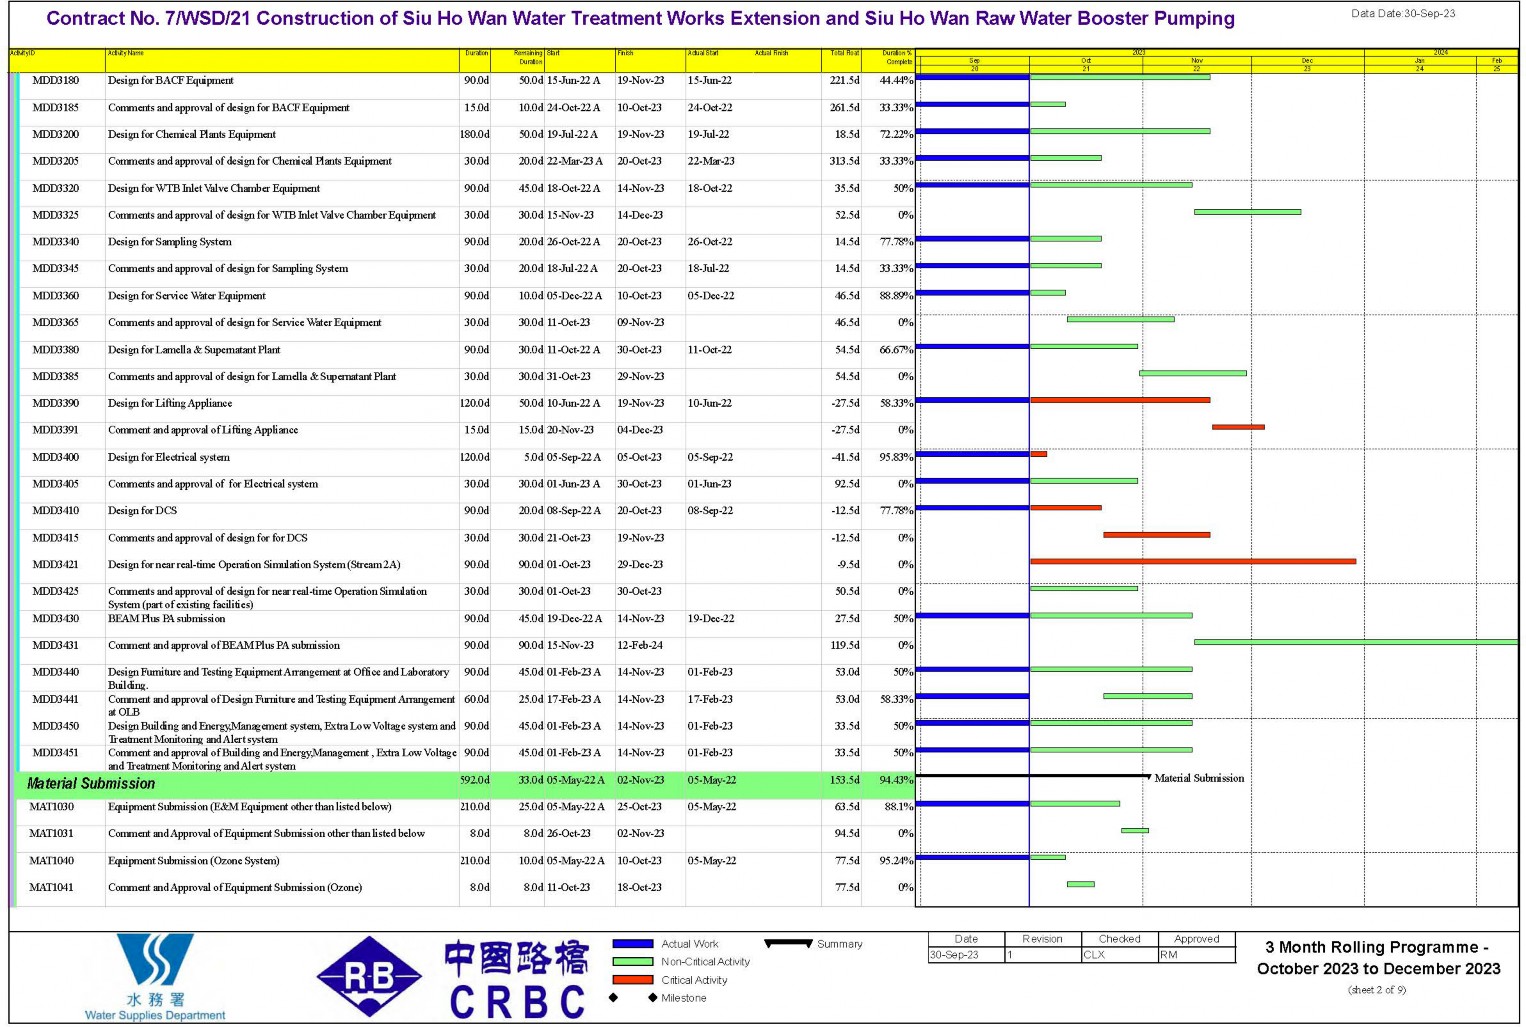Click the 592.0d duration in Material Submission row

(x=475, y=780)
